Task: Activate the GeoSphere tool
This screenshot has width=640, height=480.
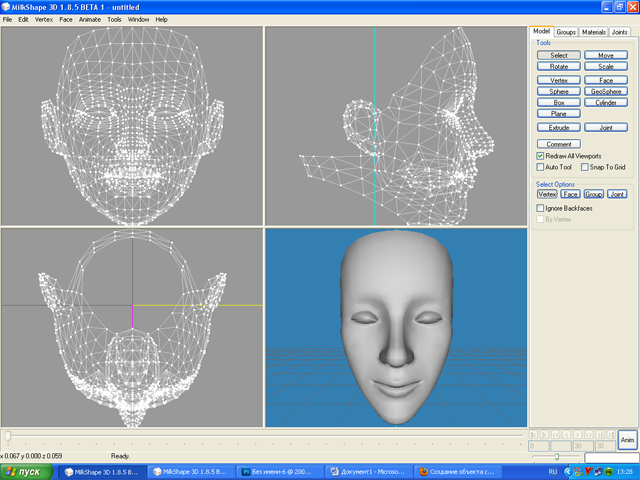Action: 605,91
